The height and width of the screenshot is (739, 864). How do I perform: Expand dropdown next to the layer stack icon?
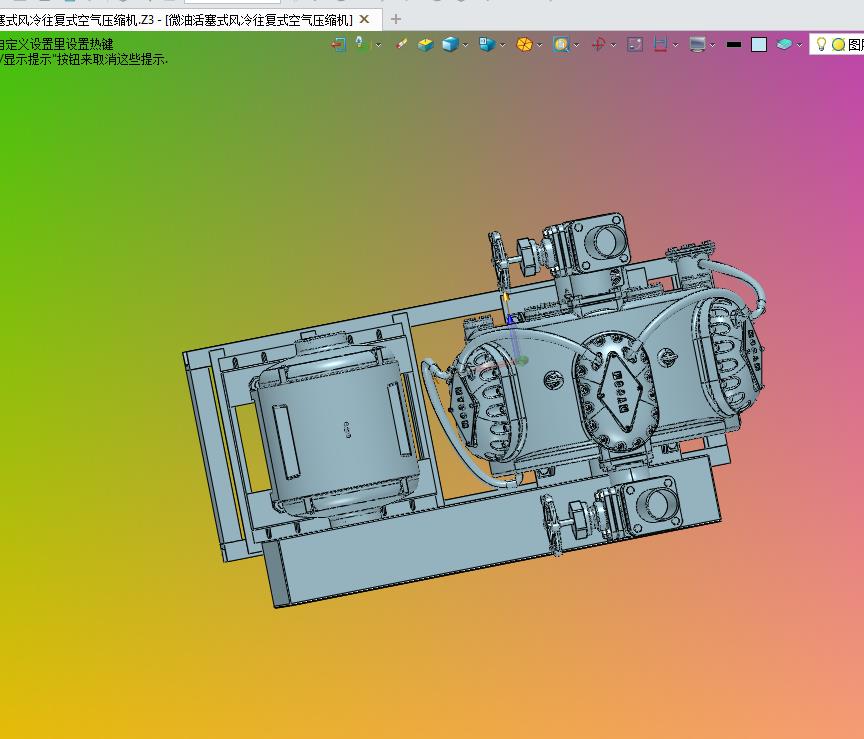800,45
